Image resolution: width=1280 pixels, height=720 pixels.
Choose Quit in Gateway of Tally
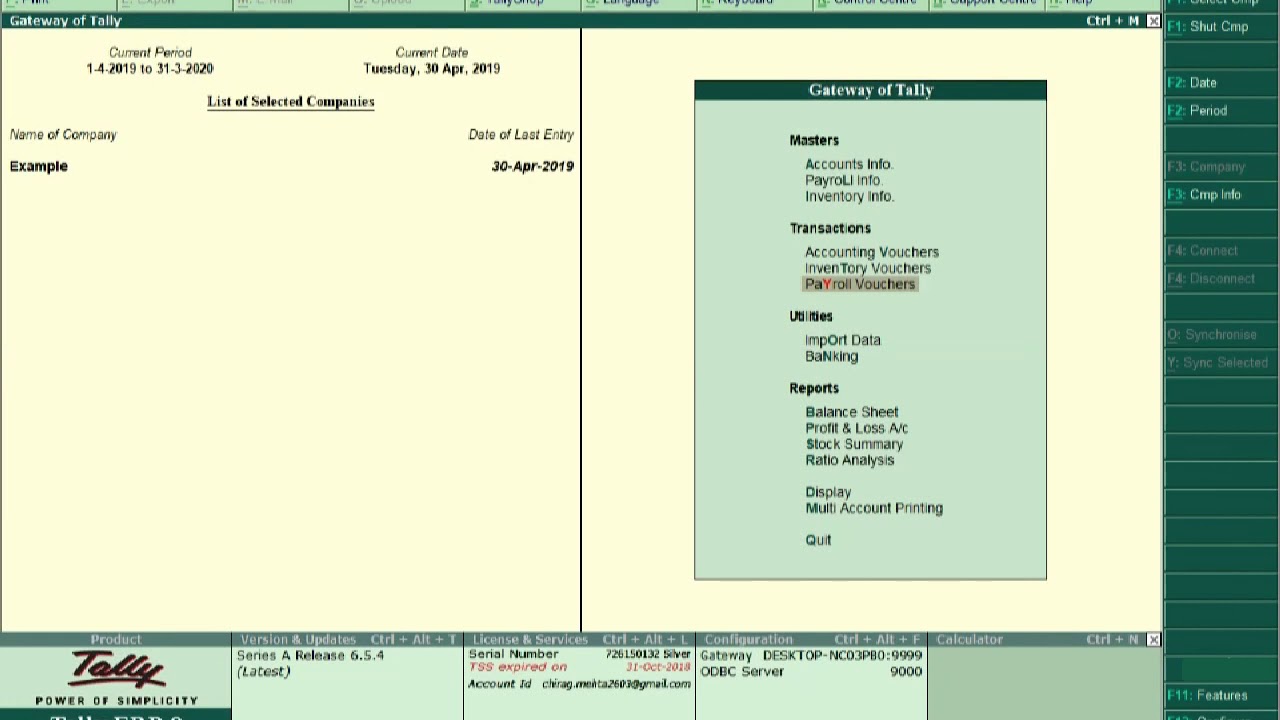tap(818, 540)
